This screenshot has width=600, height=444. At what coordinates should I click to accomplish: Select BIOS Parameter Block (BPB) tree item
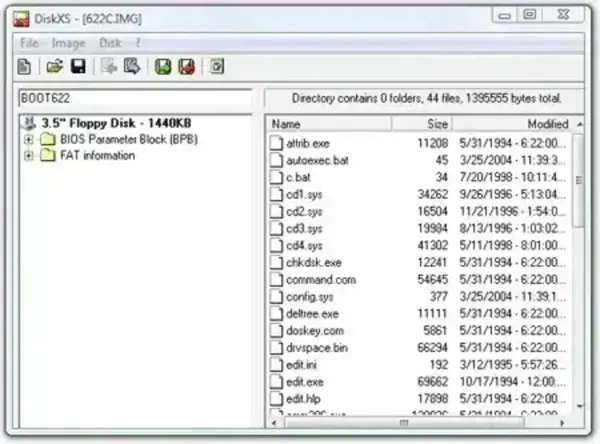[129, 139]
